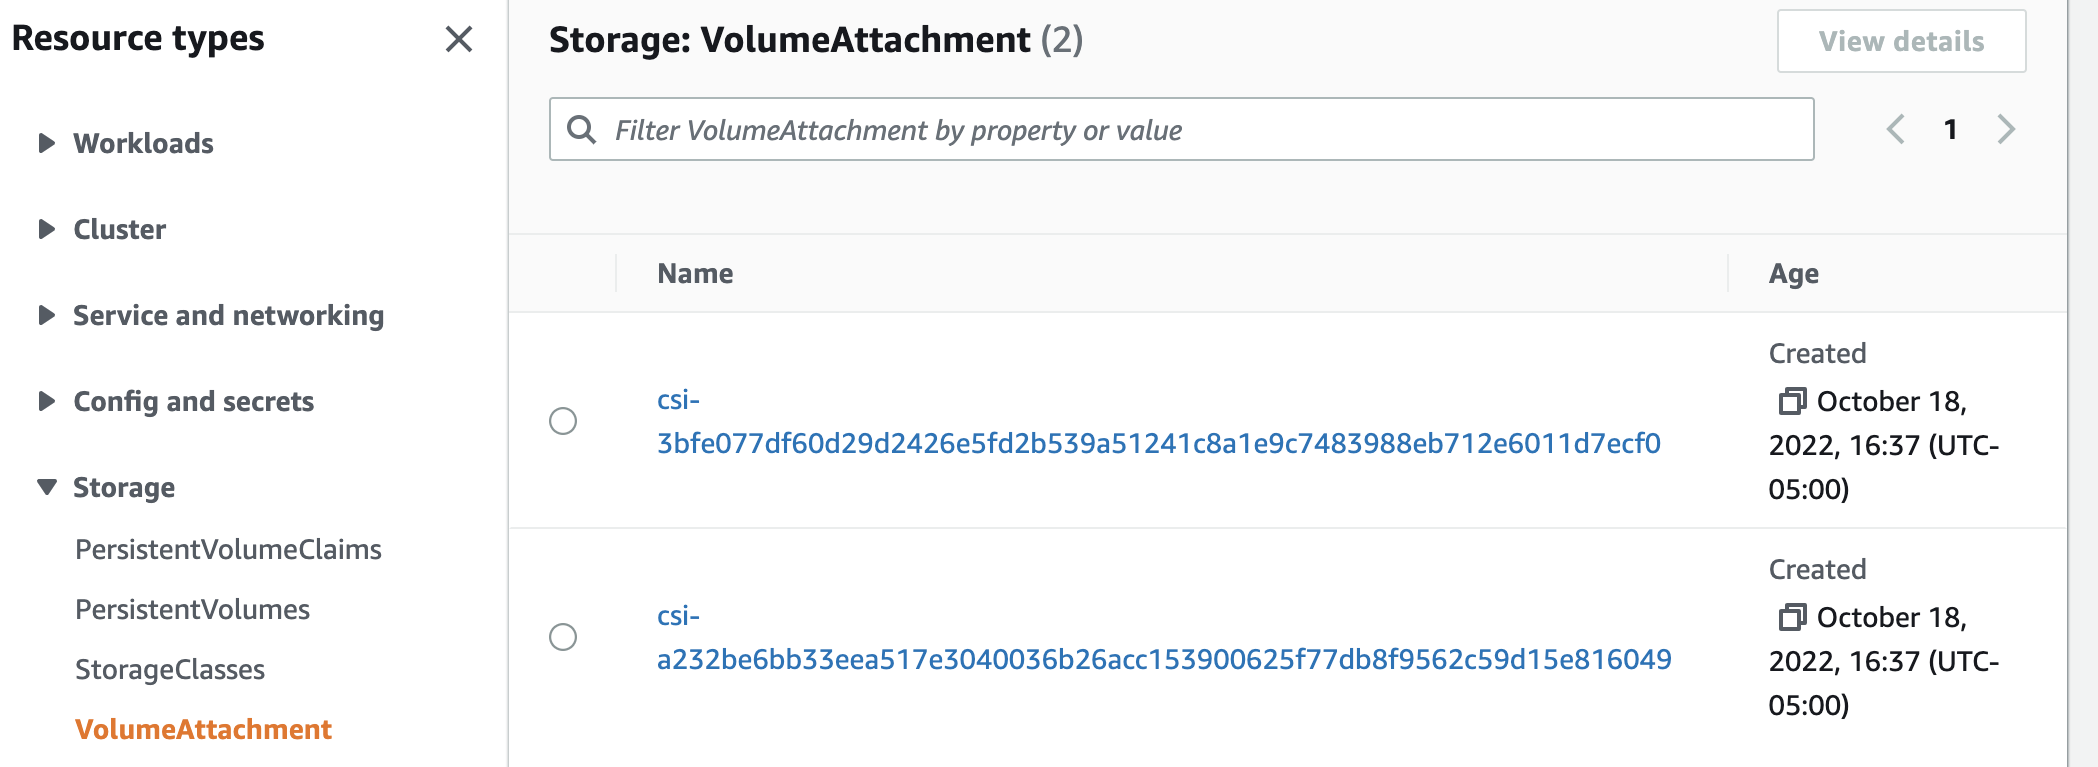Select the csi-a232be6b volume attachment radio

point(563,637)
